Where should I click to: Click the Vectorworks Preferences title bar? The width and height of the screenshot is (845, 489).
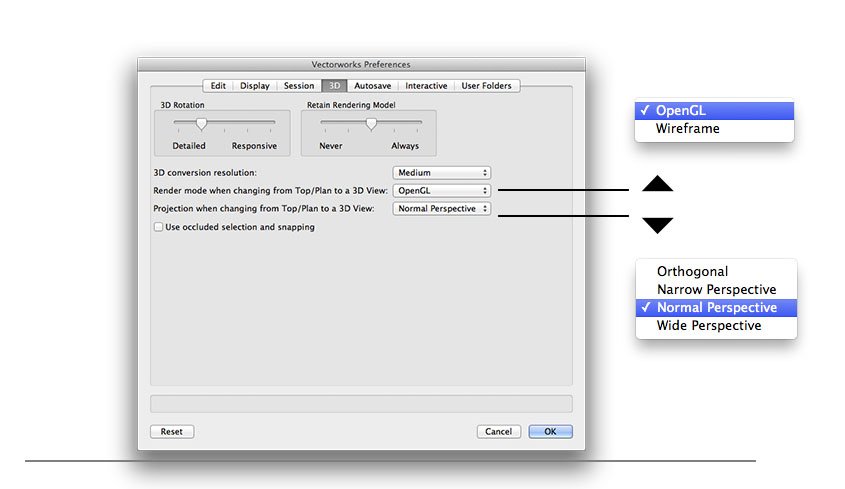pos(361,65)
